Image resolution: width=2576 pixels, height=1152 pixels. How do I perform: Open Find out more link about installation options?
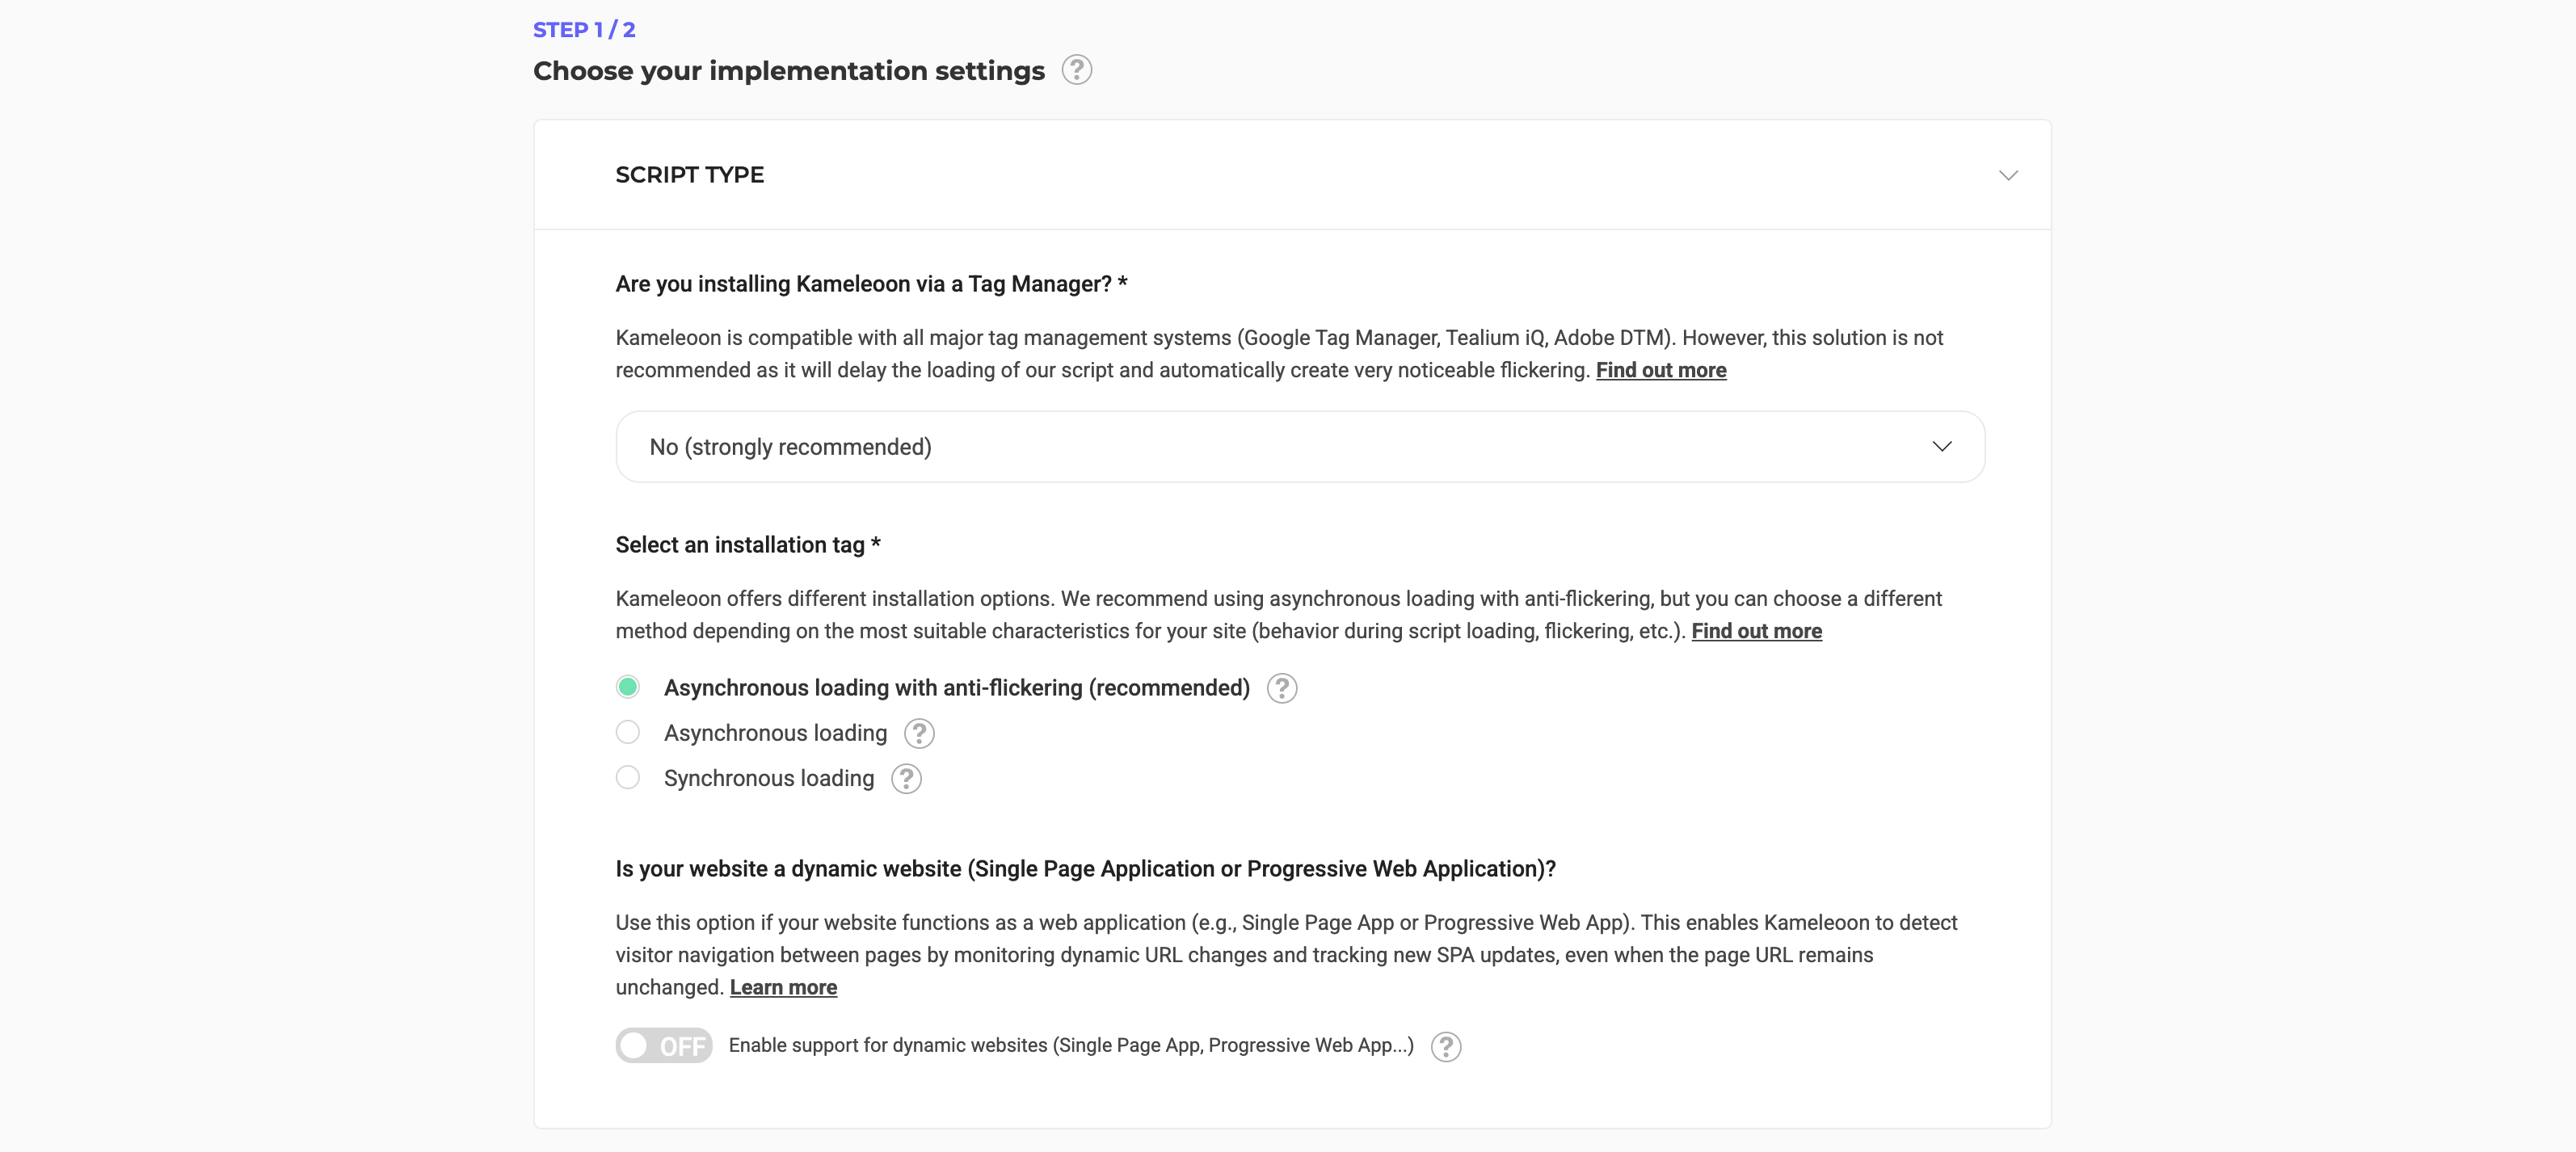(1755, 631)
